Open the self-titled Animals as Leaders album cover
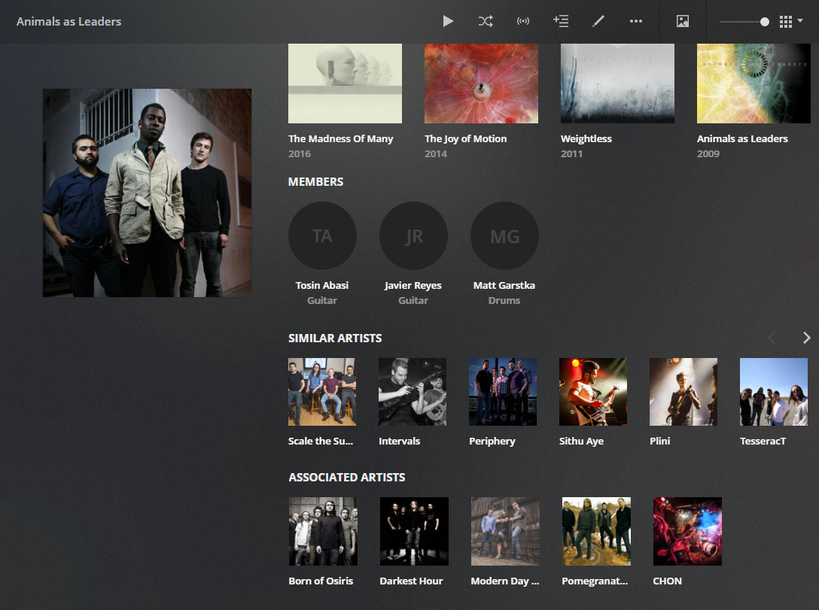Viewport: 819px width, 610px height. tap(754, 84)
